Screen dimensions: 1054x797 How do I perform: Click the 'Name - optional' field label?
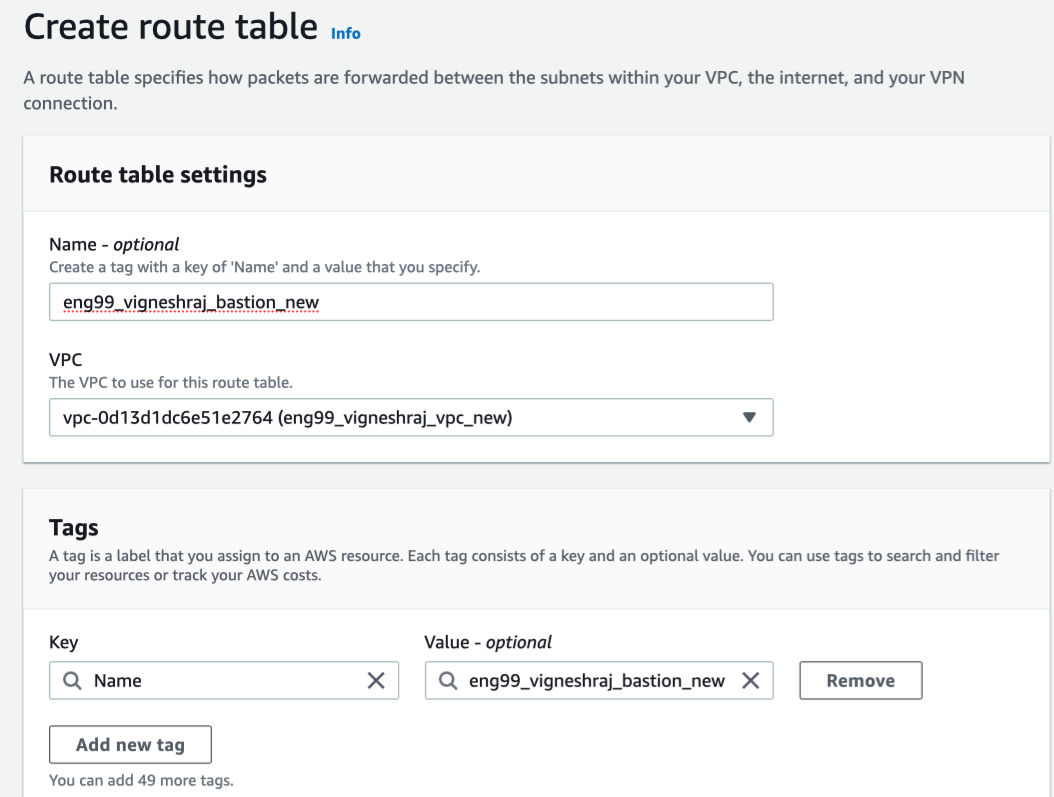click(114, 244)
